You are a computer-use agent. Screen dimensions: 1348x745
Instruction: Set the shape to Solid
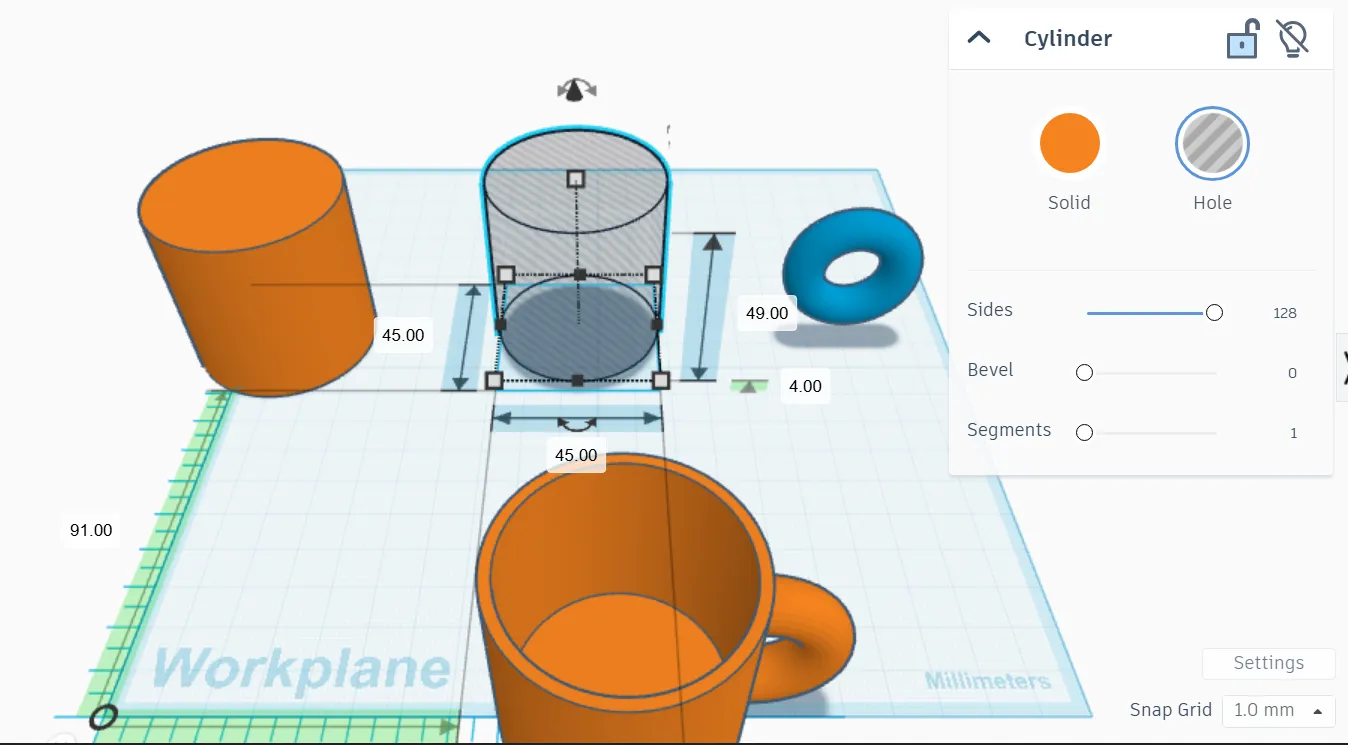1069,143
